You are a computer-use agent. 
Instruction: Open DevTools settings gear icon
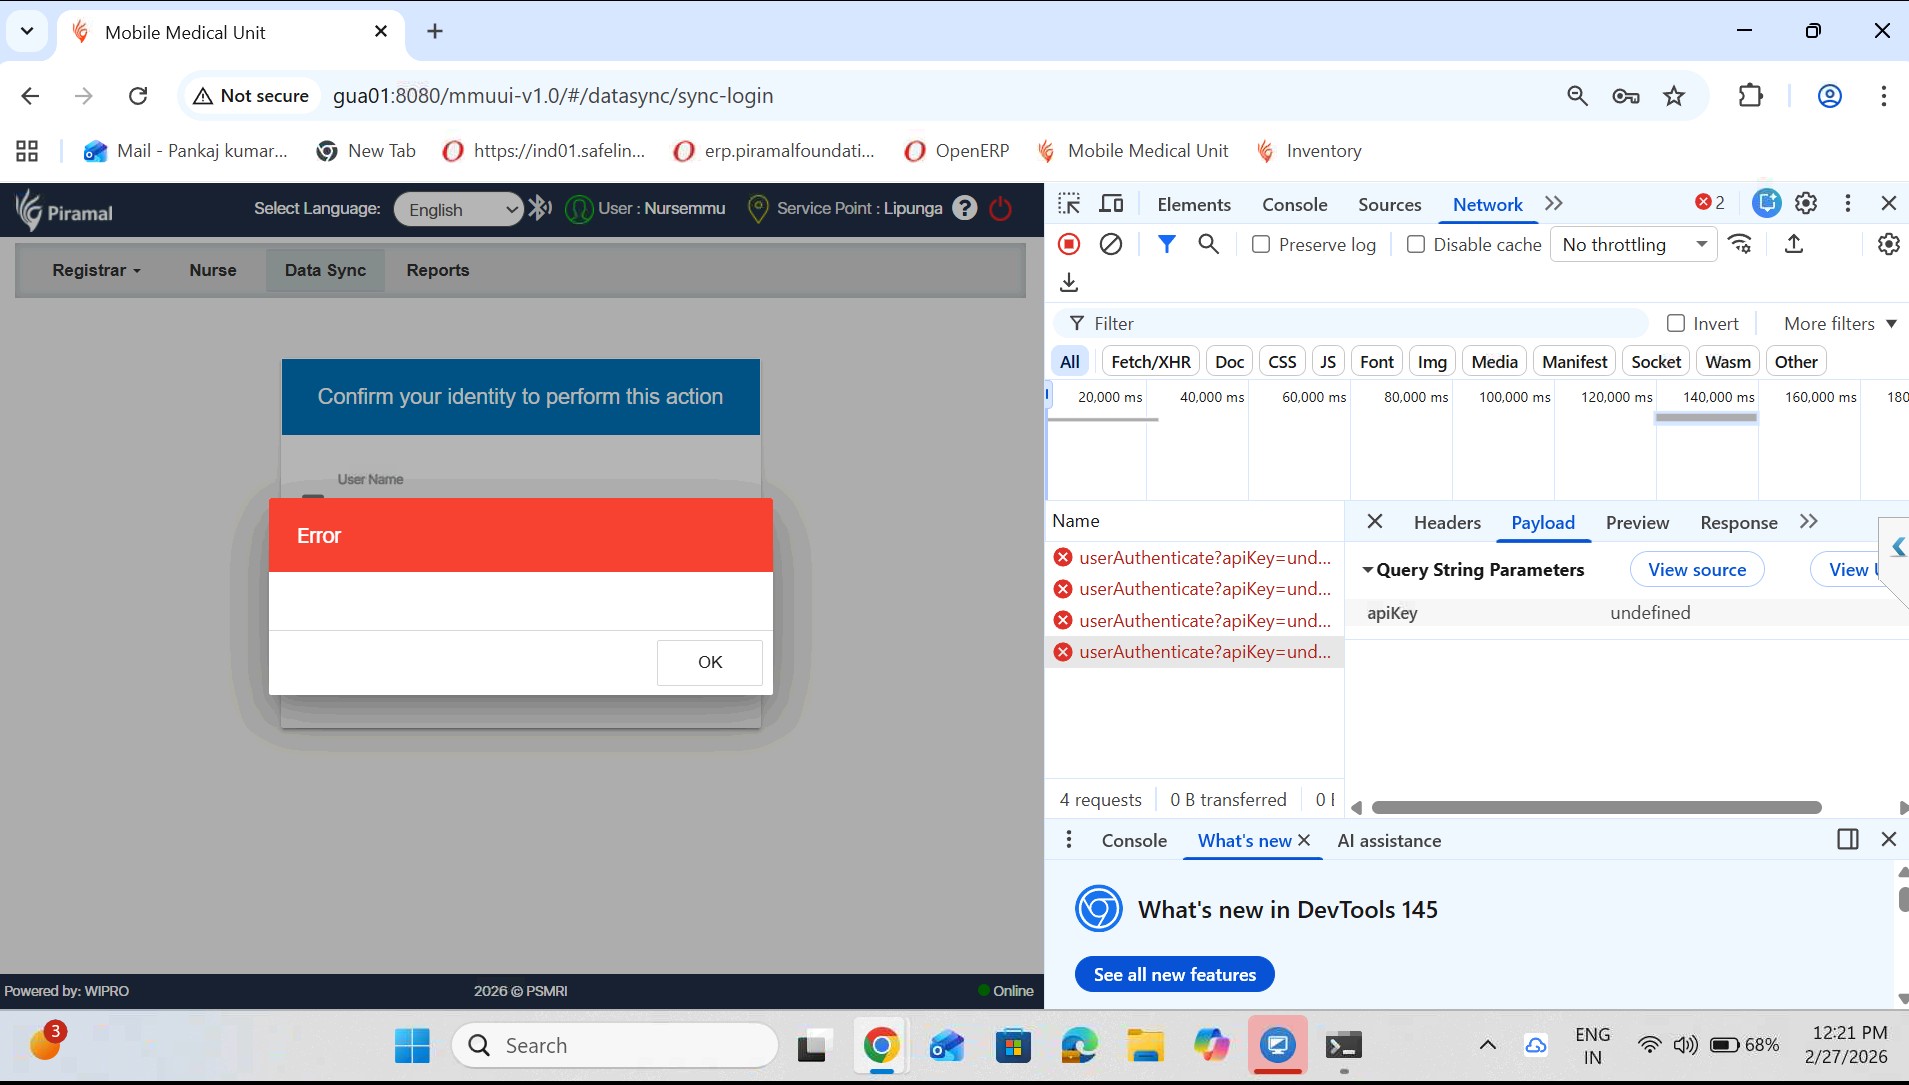pos(1806,204)
